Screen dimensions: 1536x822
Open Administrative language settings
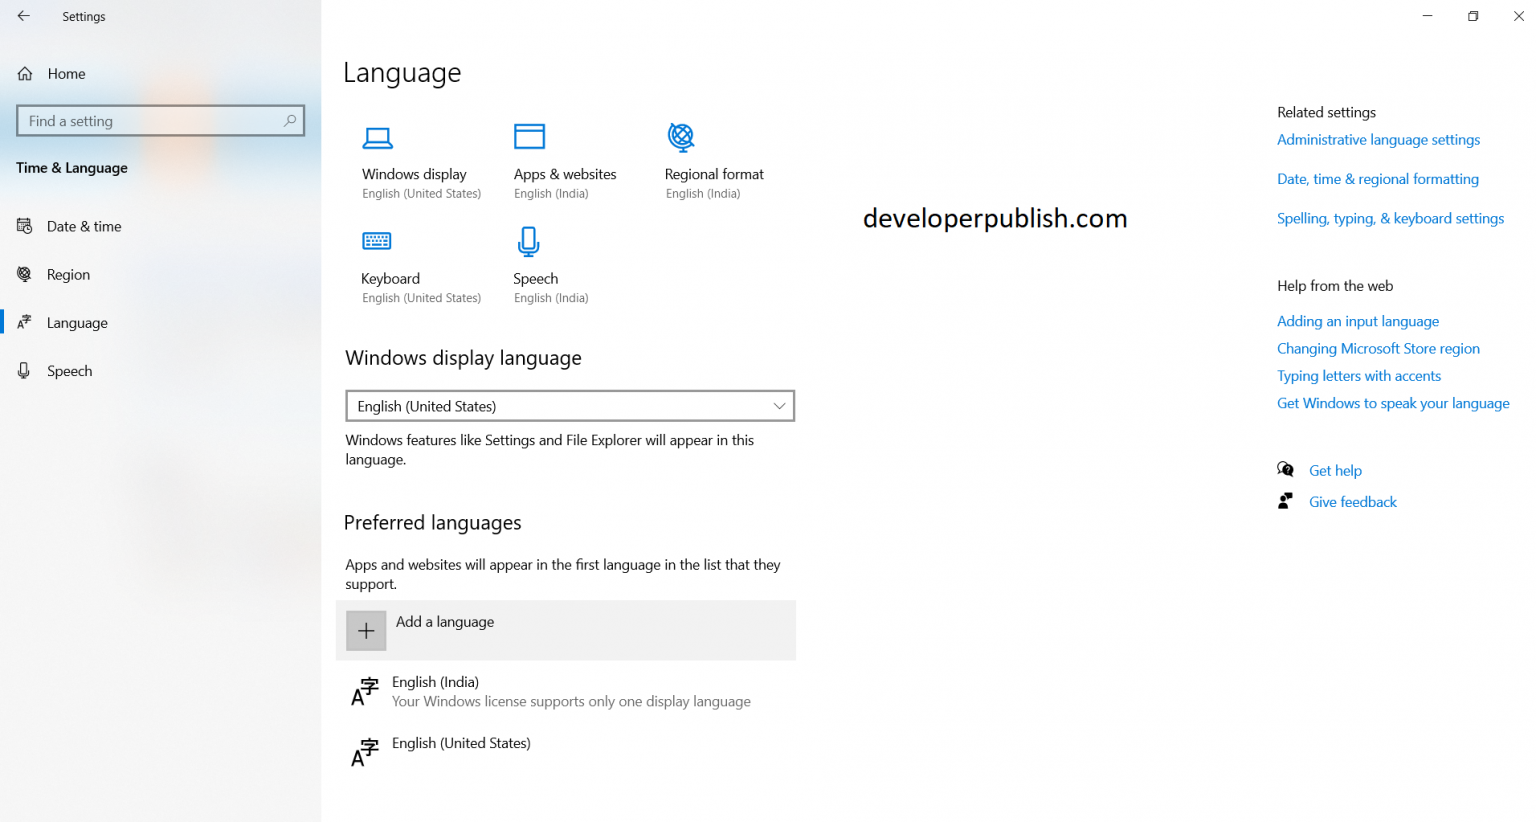1378,139
